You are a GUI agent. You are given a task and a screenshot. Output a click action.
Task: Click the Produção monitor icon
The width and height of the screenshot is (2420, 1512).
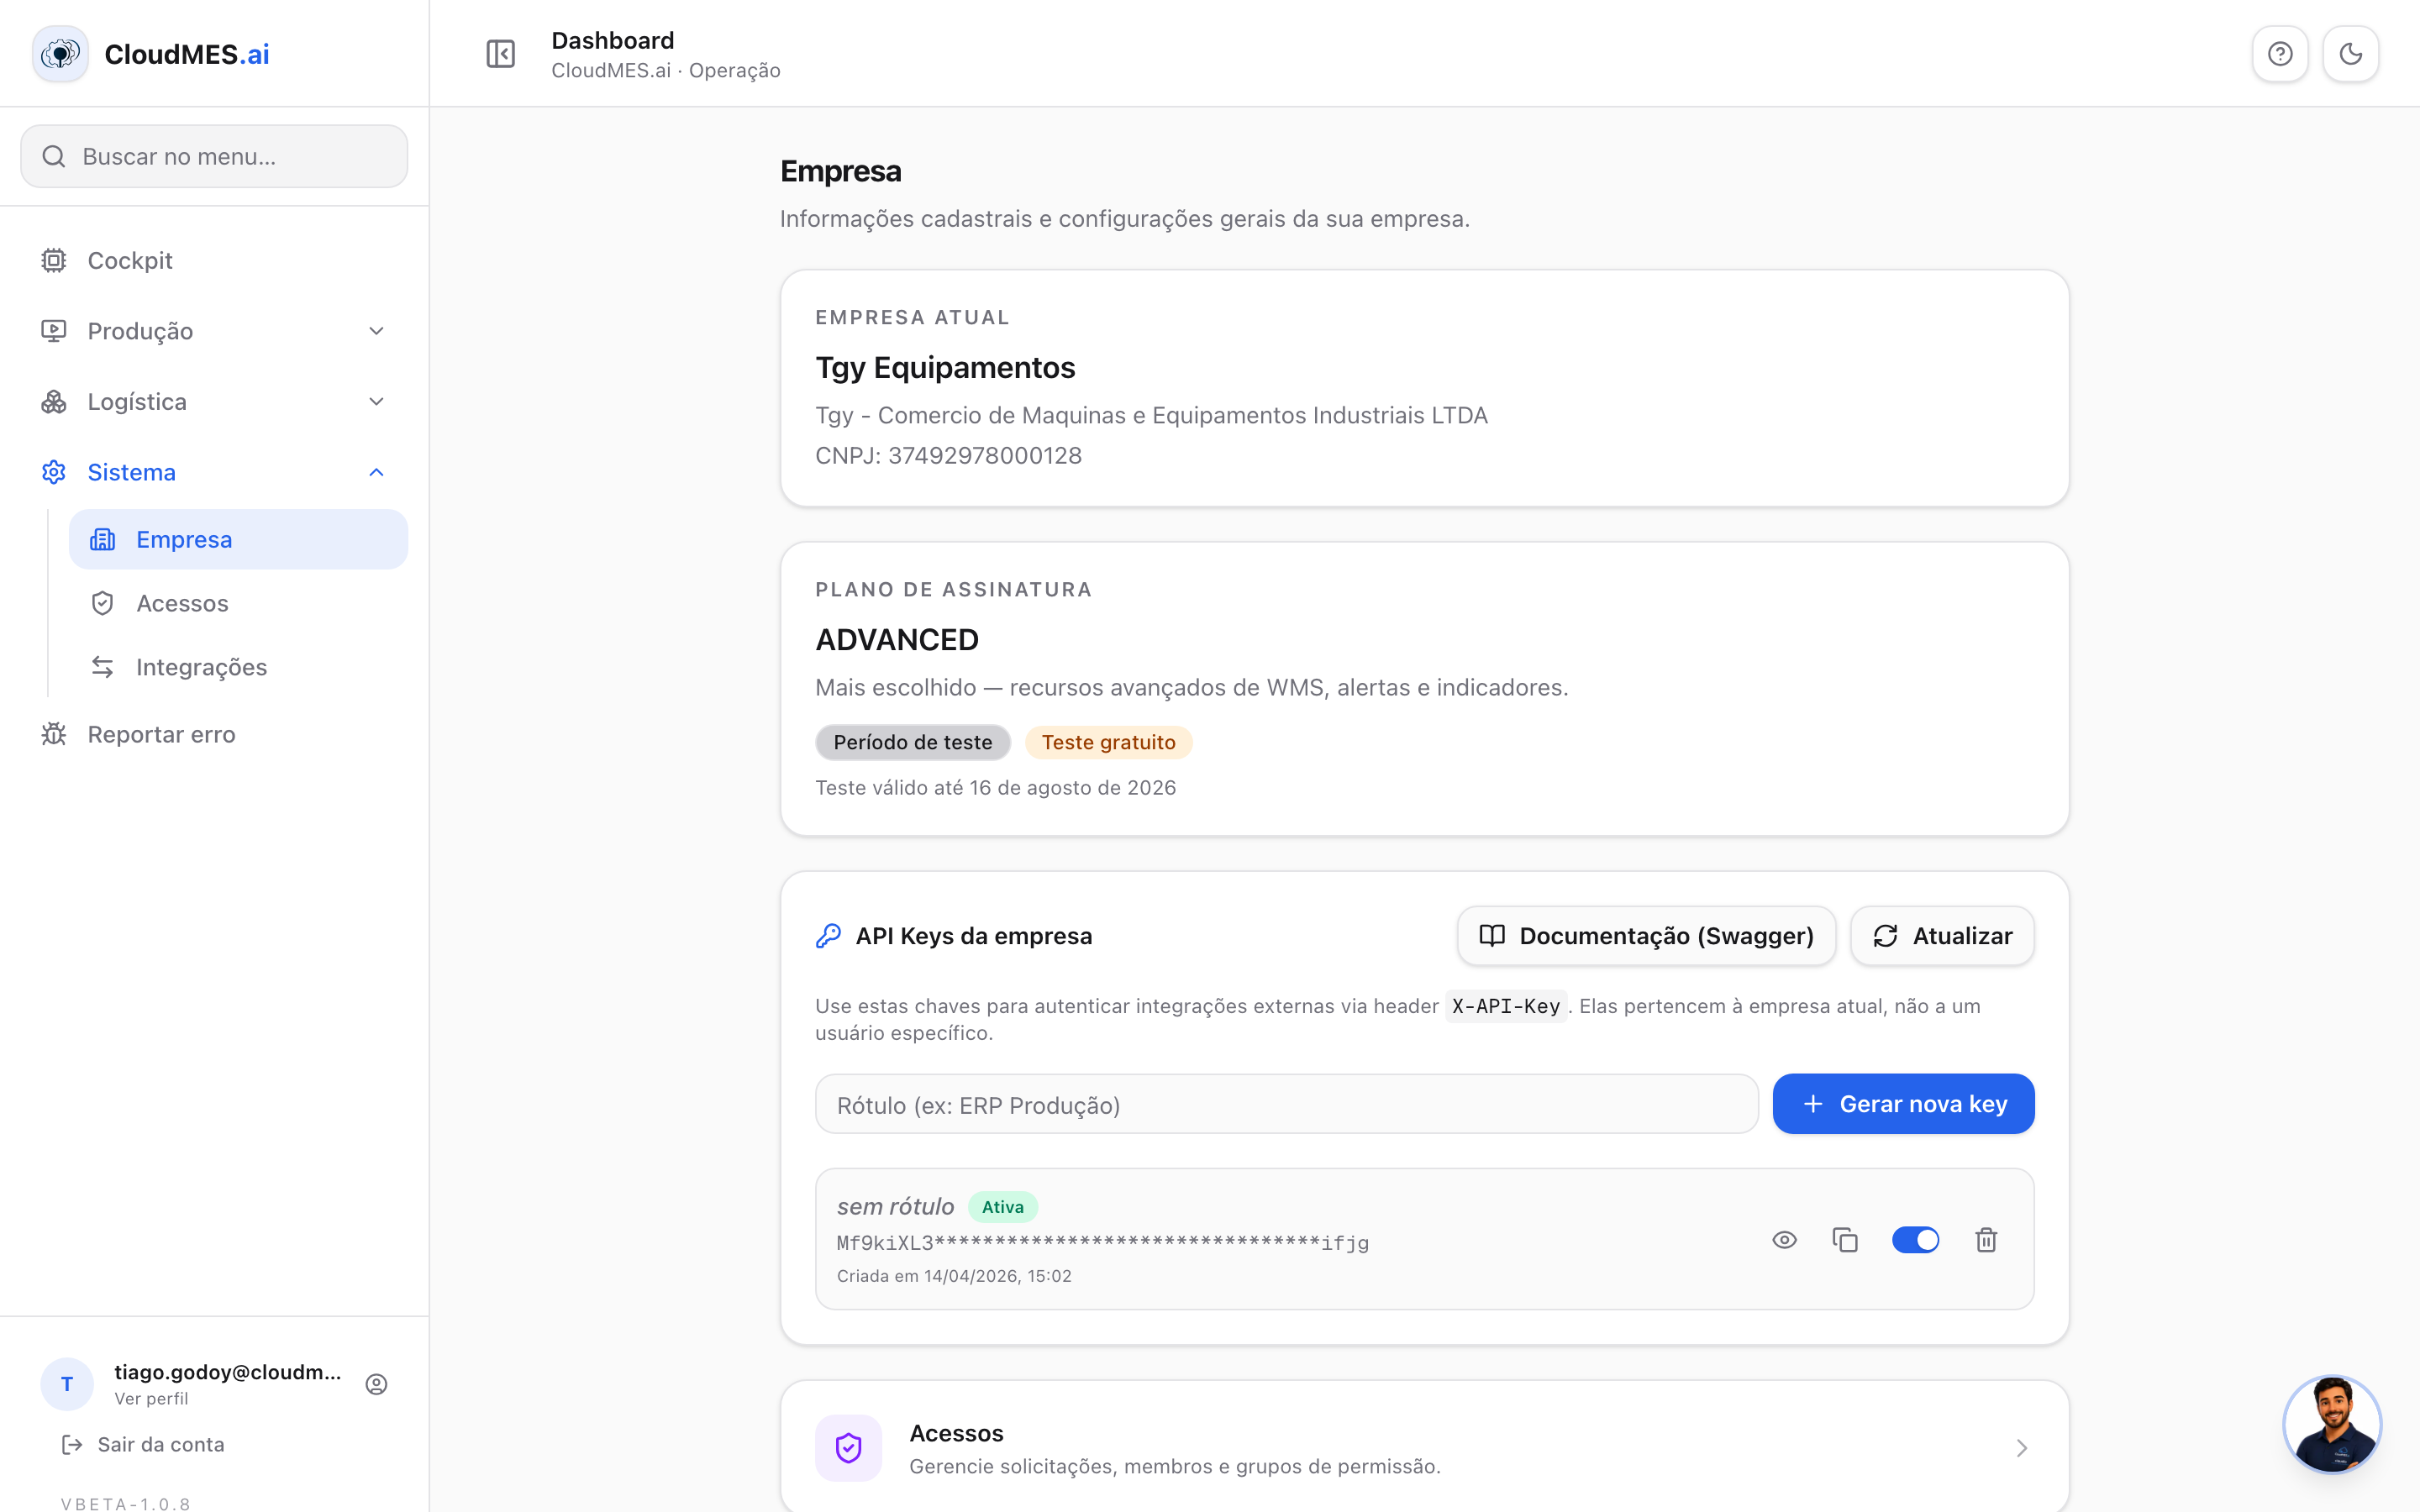54,331
